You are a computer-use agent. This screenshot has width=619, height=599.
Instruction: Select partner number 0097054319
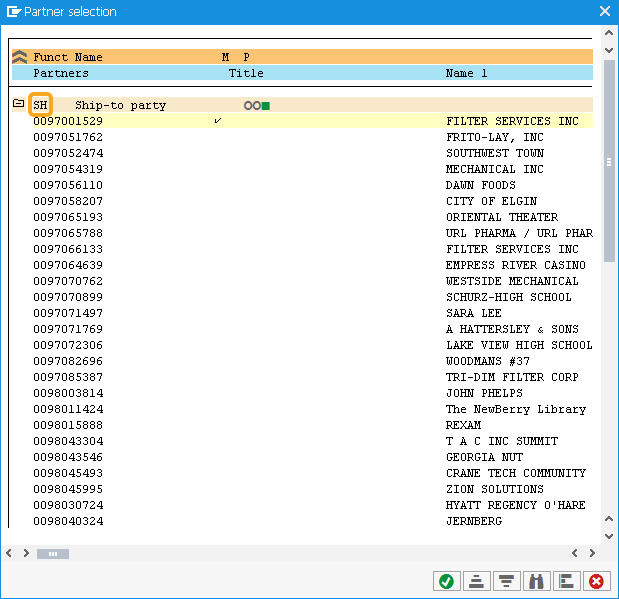click(x=68, y=169)
